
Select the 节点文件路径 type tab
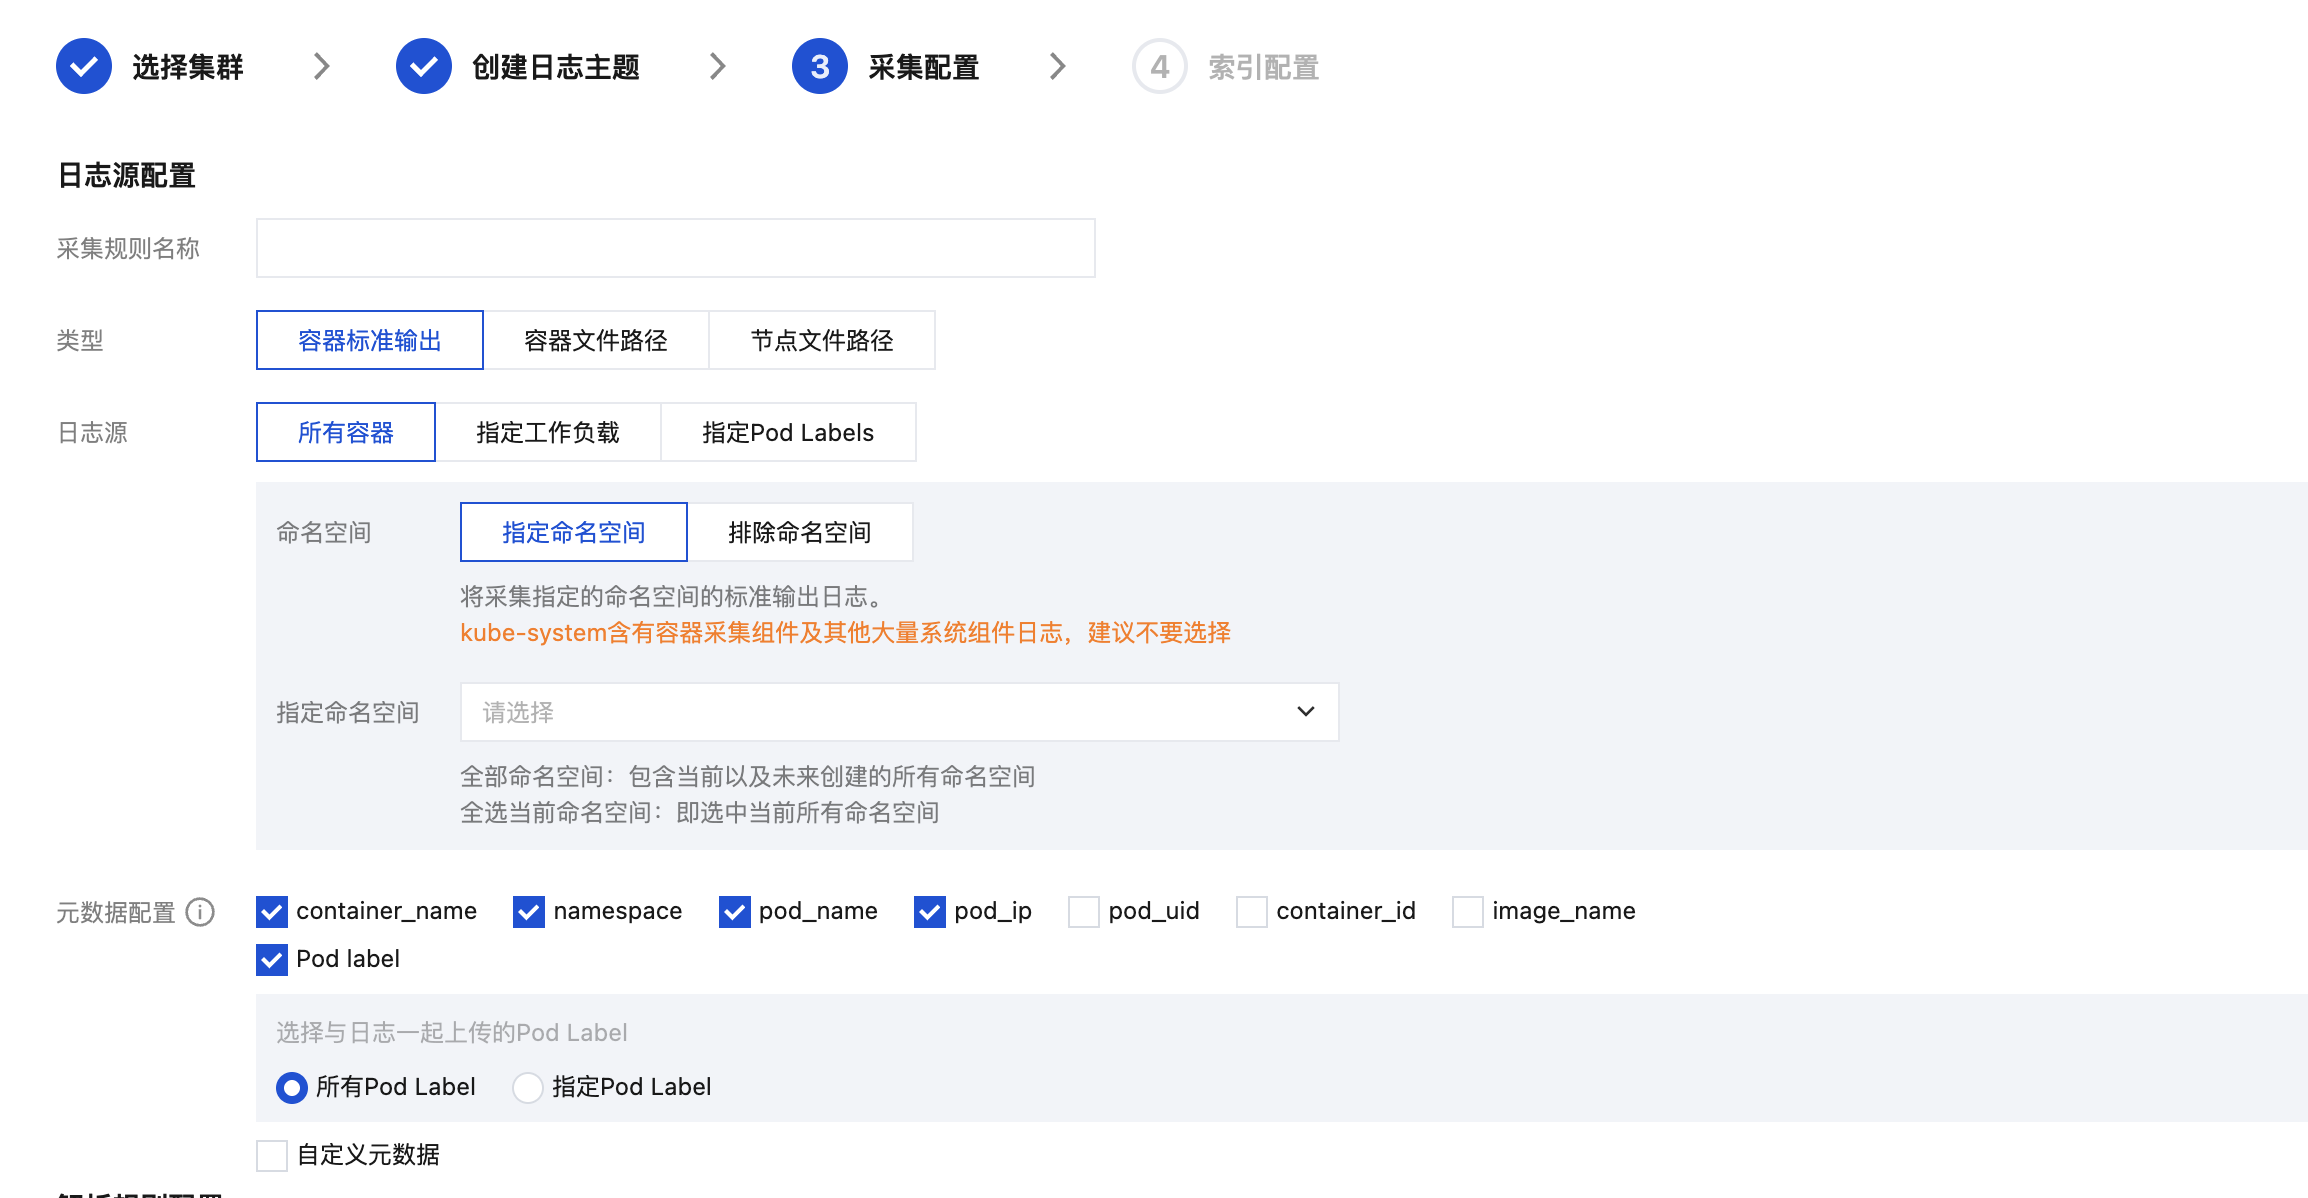[x=822, y=340]
